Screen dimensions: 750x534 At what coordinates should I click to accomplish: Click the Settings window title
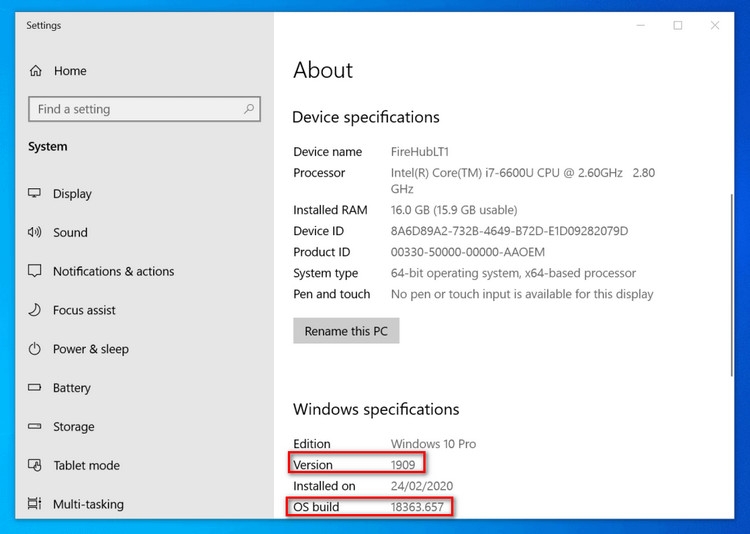[x=44, y=25]
